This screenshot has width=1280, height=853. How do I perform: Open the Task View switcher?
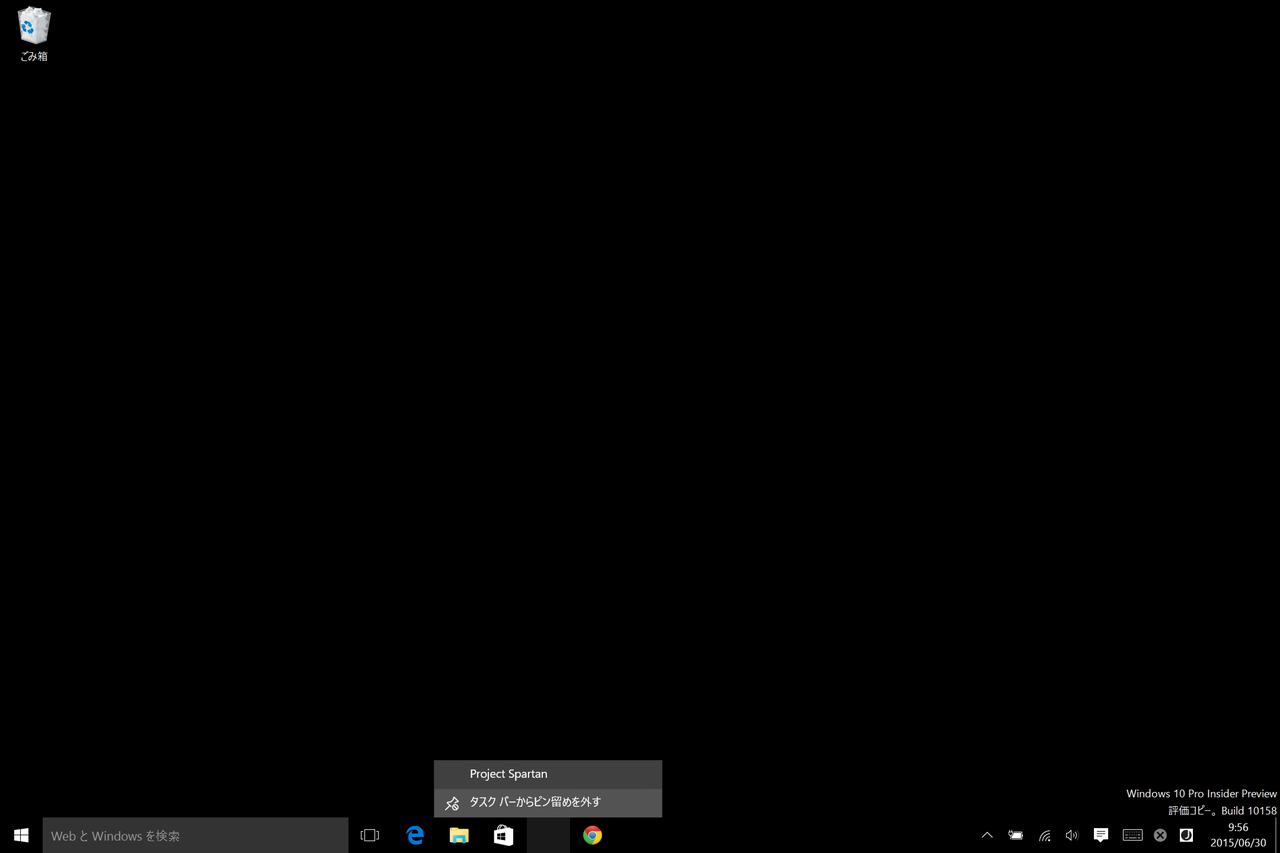pos(369,835)
